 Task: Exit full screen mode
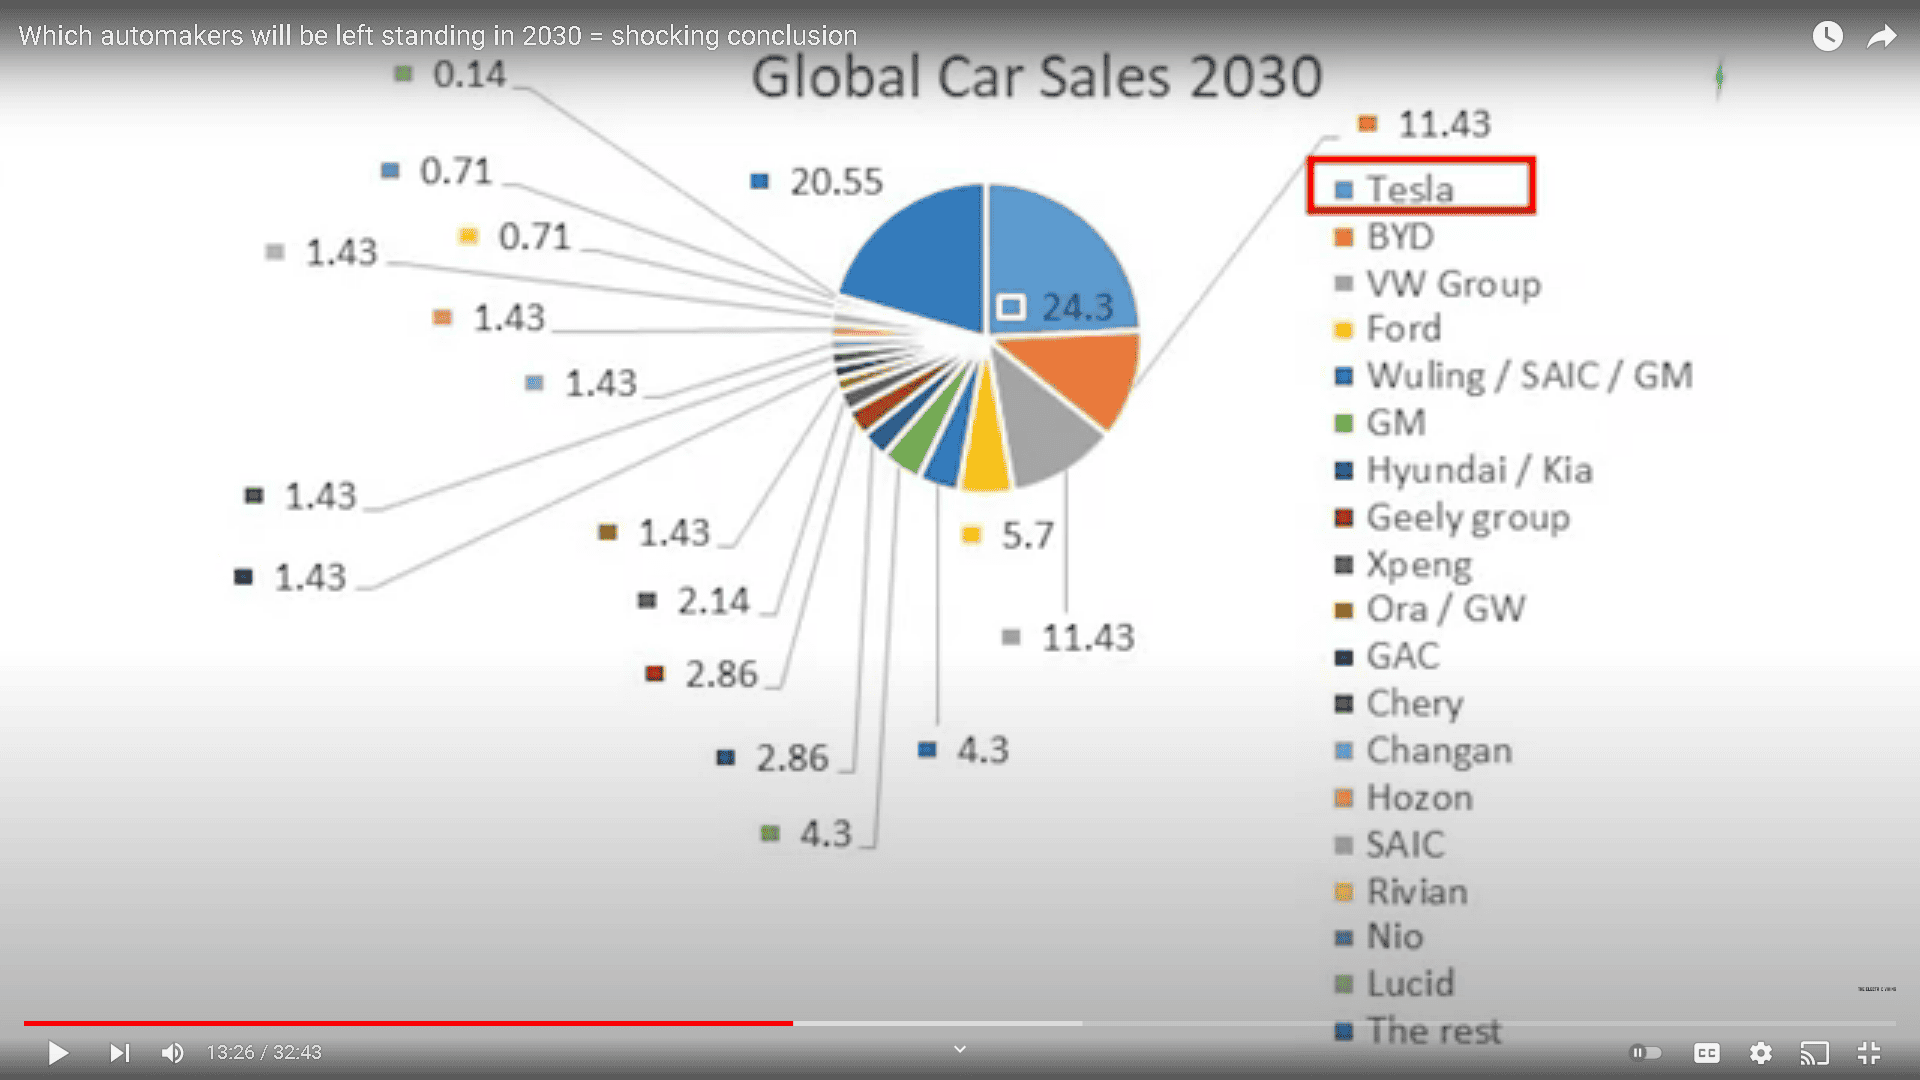click(x=1869, y=1053)
